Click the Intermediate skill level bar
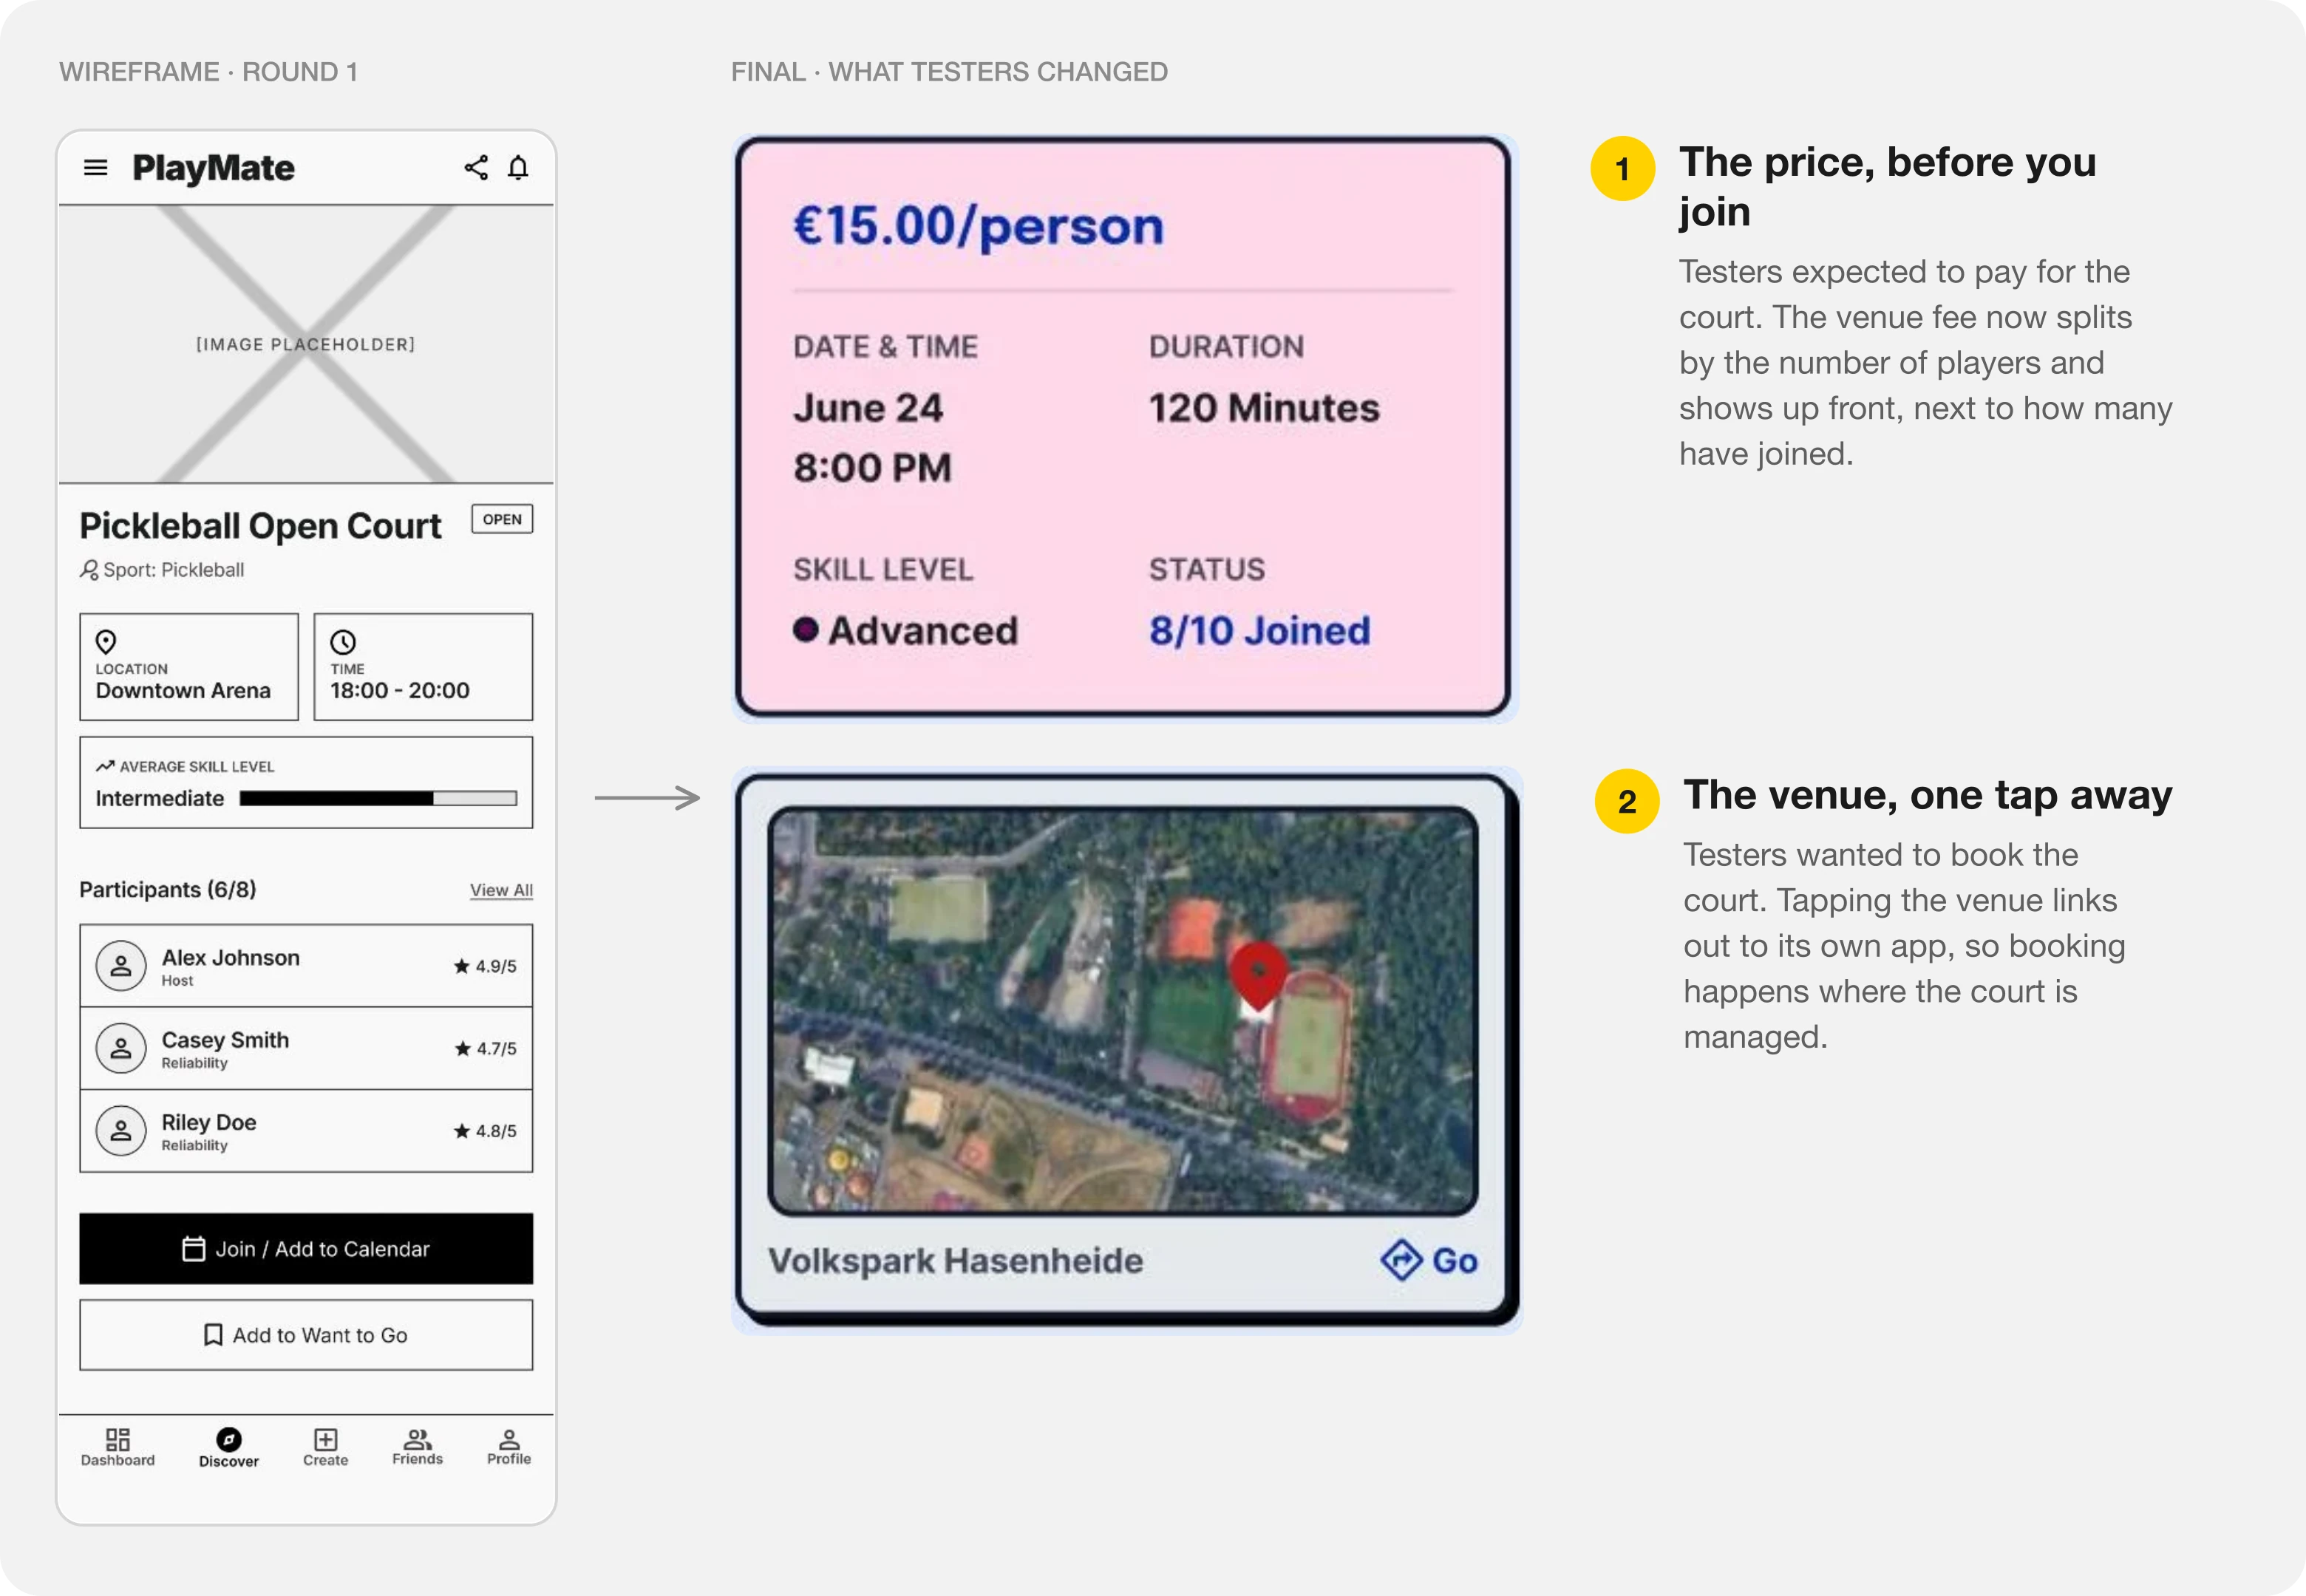Screen dimensions: 2306x1596 pyautogui.click(x=378, y=798)
